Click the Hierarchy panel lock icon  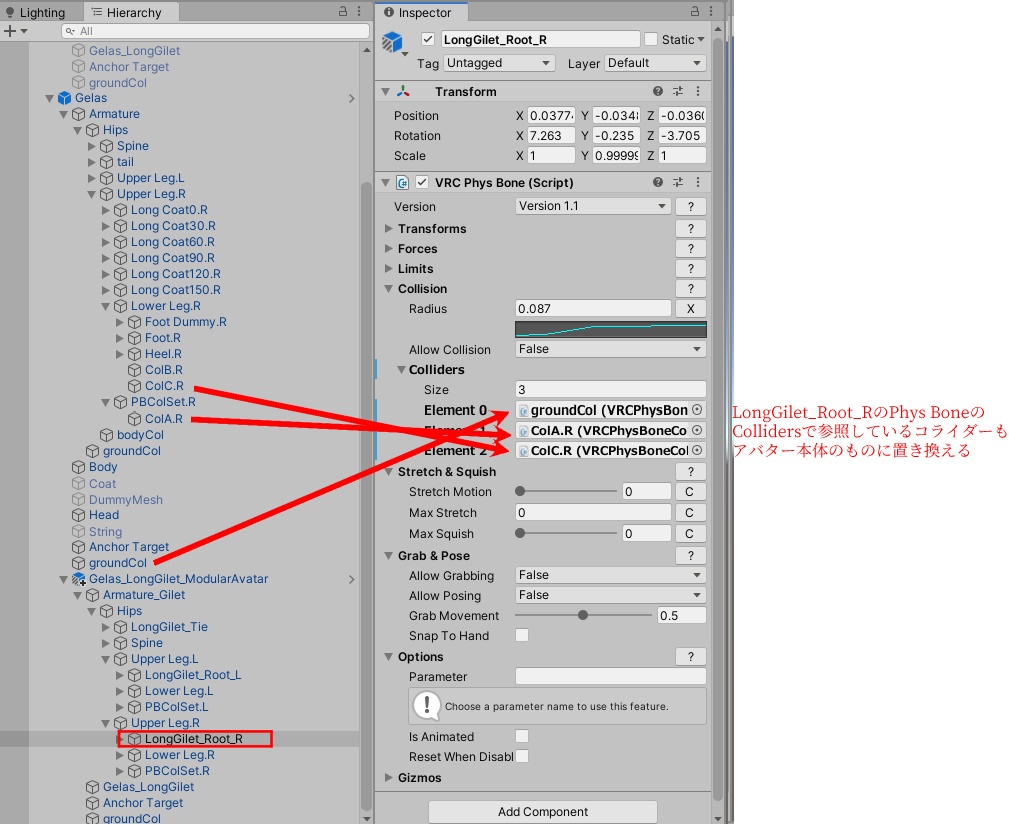(343, 12)
